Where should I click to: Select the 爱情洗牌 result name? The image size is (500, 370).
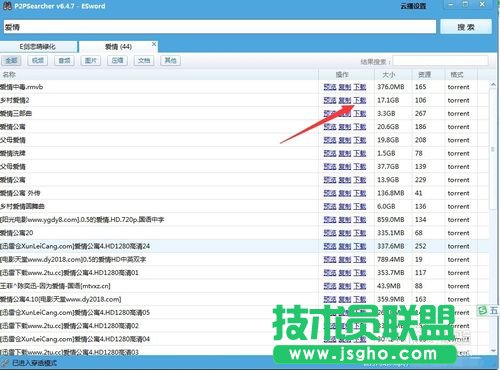(x=13, y=153)
